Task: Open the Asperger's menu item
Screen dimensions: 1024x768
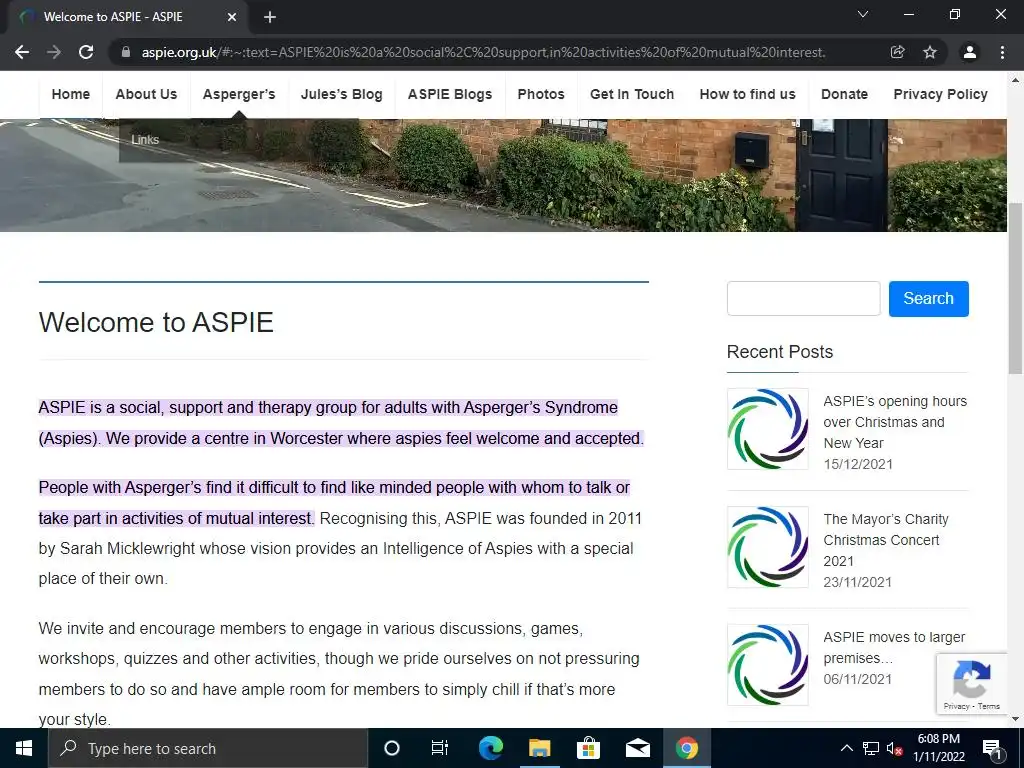Action: [239, 94]
